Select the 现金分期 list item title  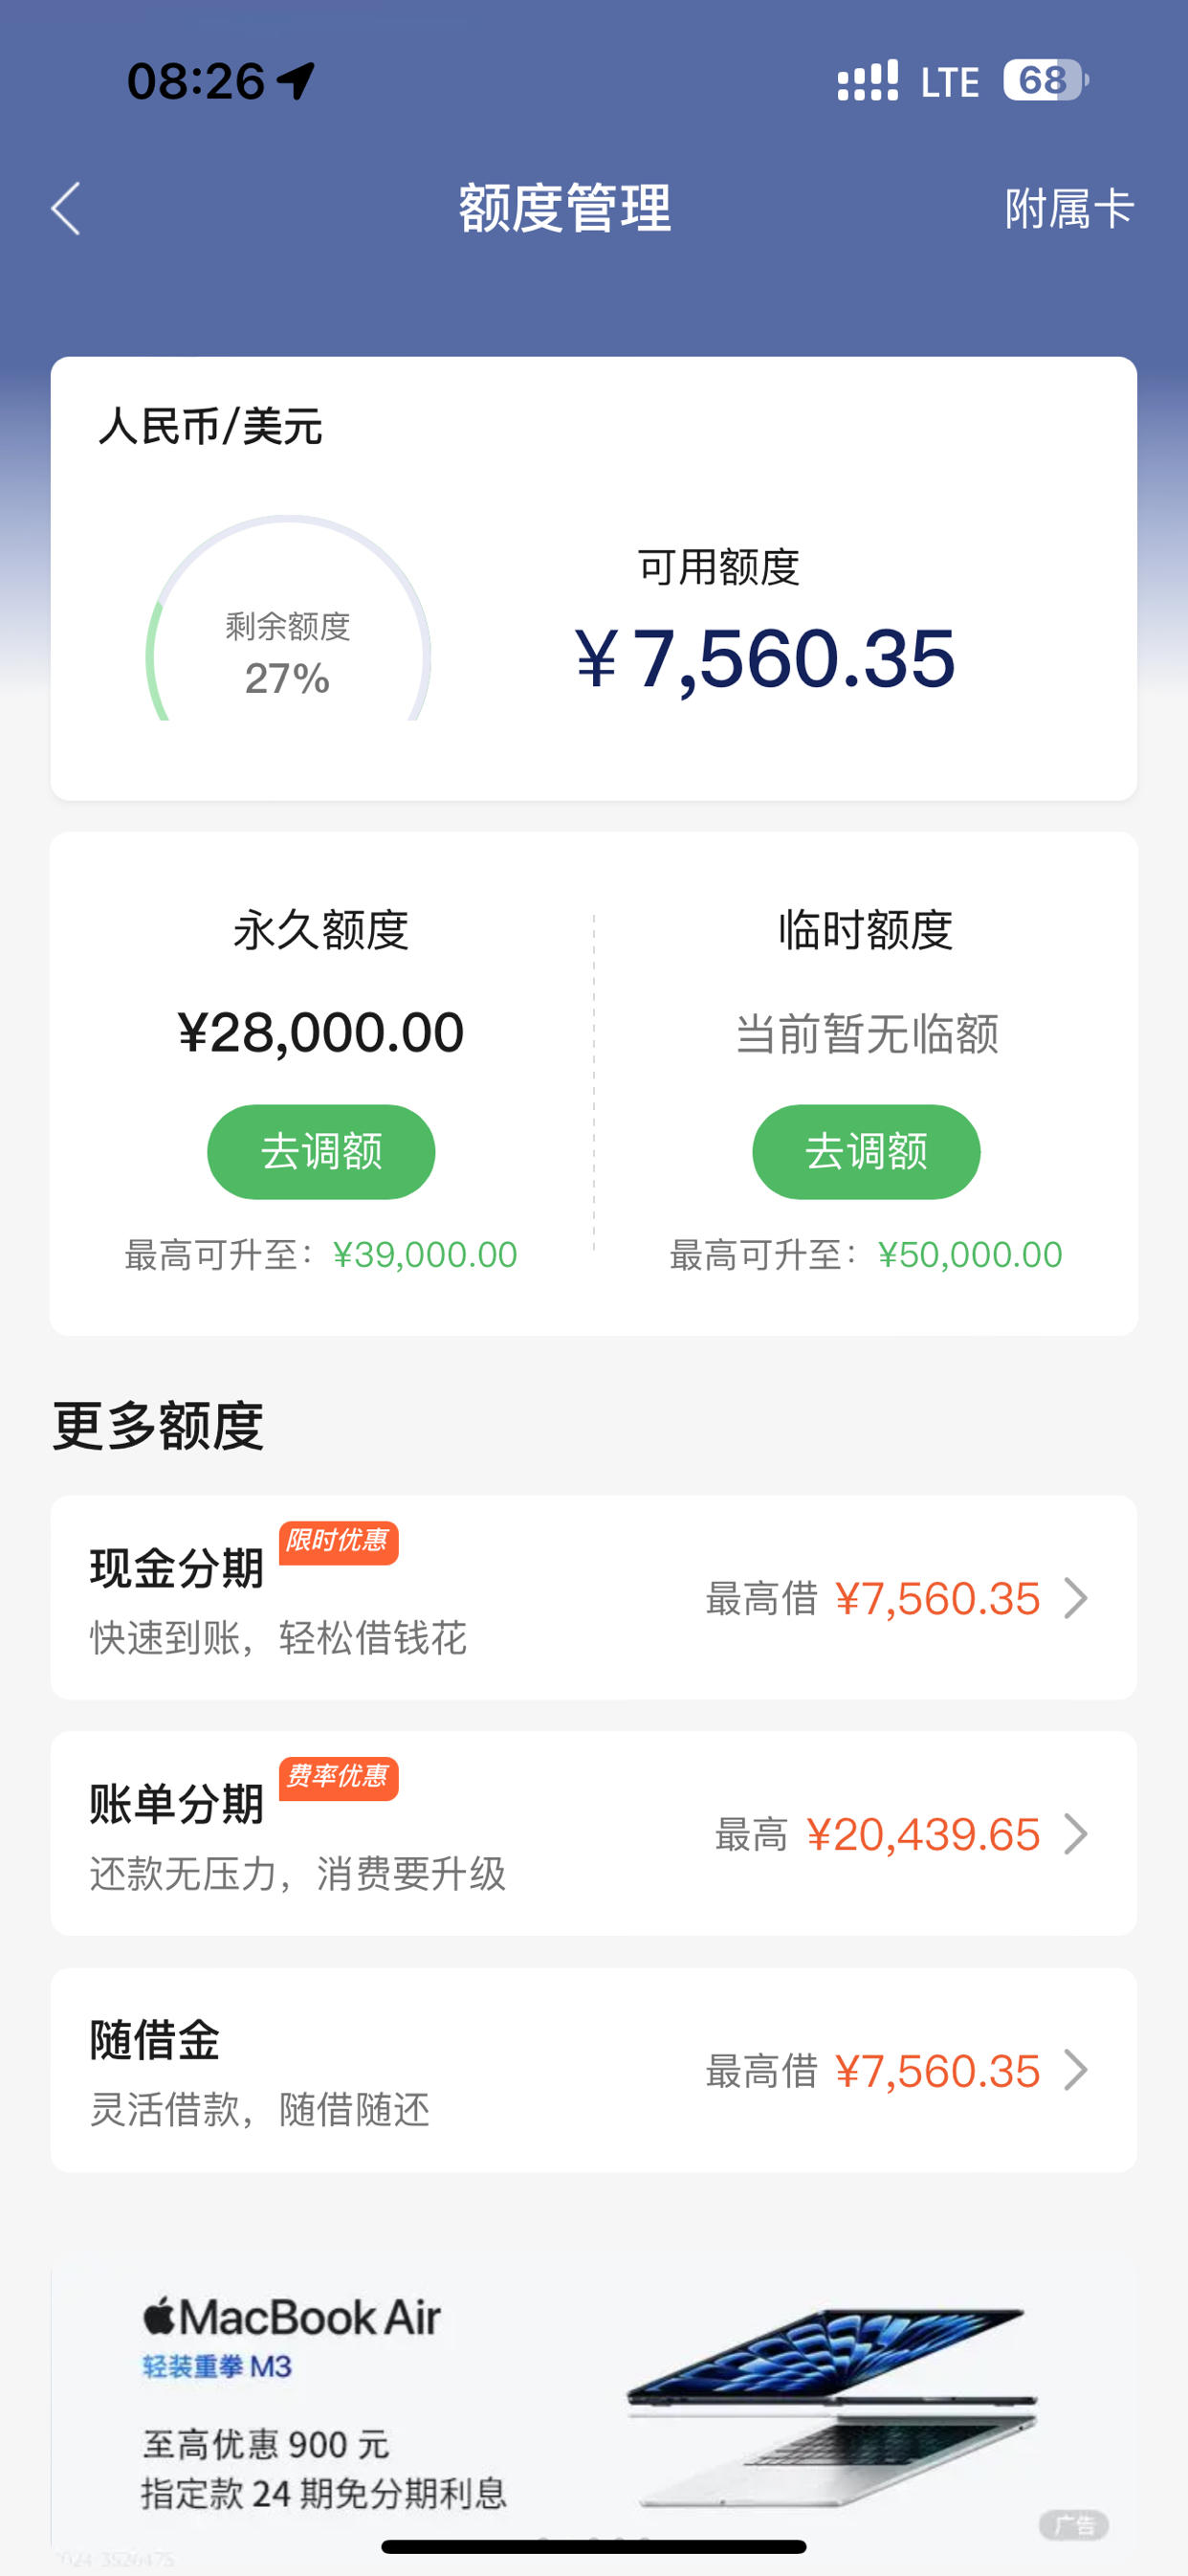pyautogui.click(x=177, y=1567)
